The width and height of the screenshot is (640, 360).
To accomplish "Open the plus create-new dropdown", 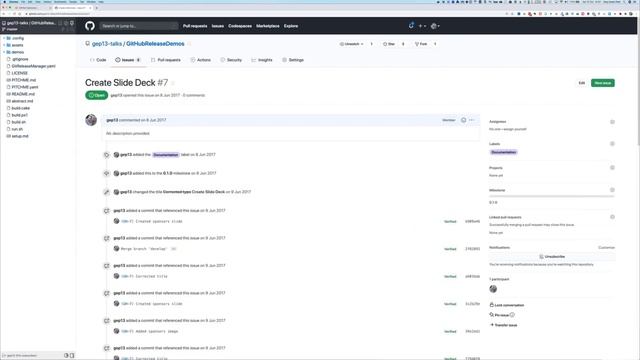I will click(422, 26).
